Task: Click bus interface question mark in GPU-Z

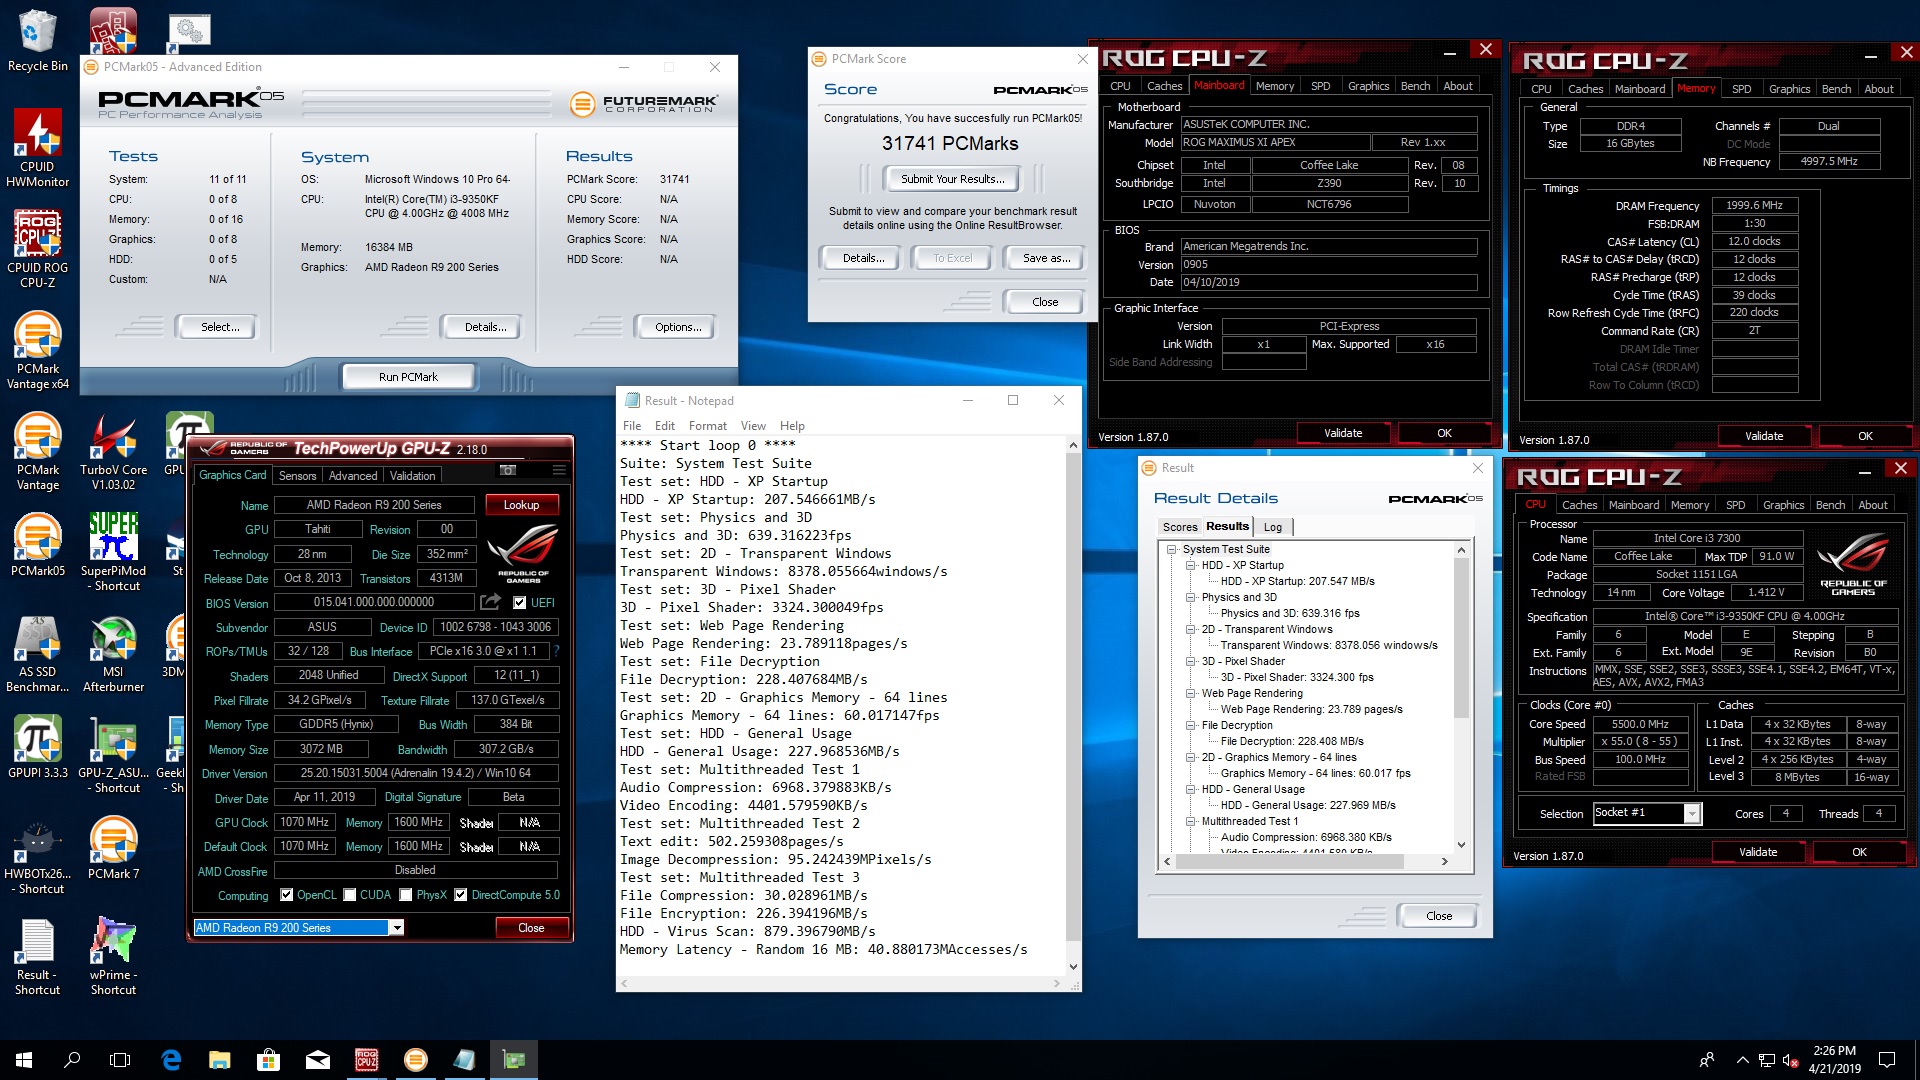Action: 557,651
